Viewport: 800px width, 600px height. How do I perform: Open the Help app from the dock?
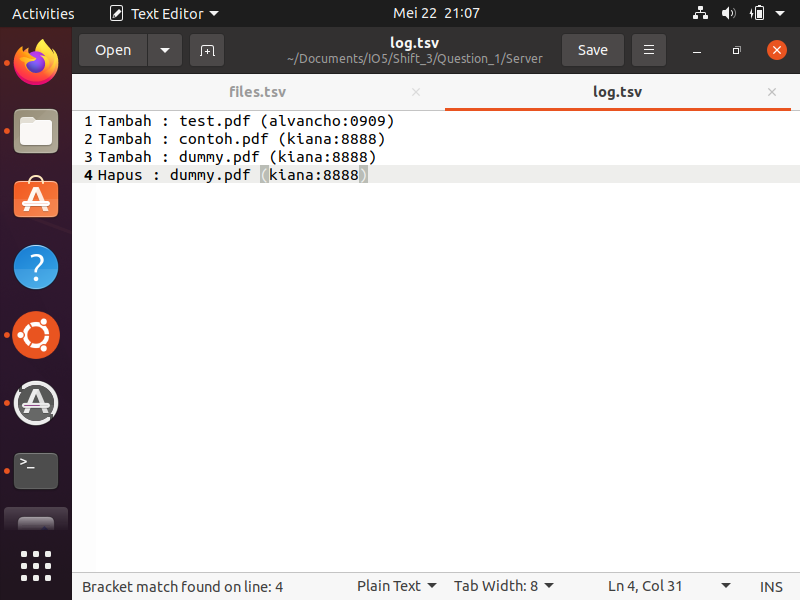pos(35,267)
